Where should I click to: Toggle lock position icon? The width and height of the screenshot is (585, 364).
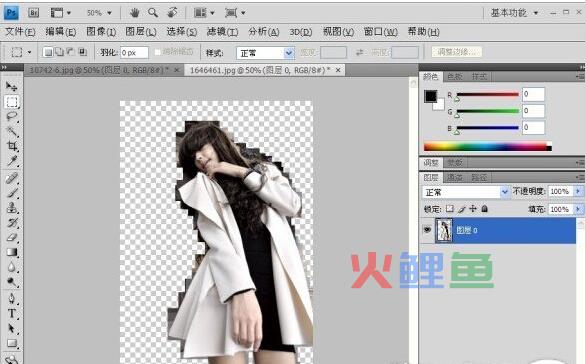click(x=473, y=209)
